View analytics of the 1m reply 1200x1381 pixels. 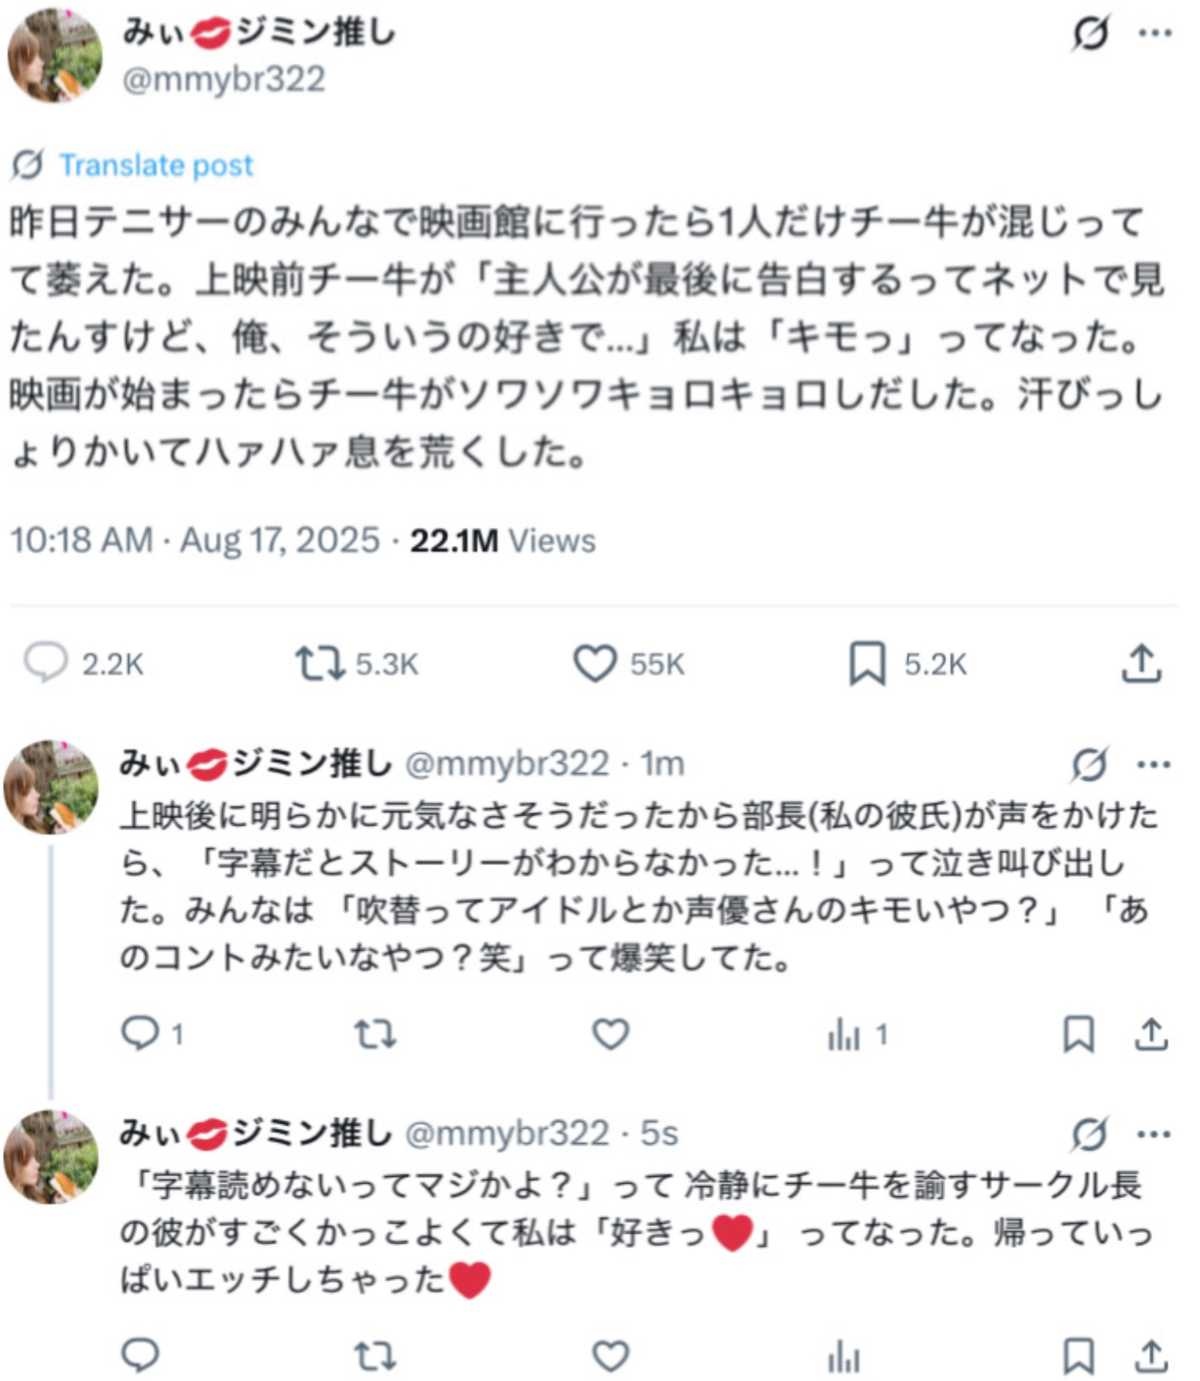pyautogui.click(x=844, y=1035)
